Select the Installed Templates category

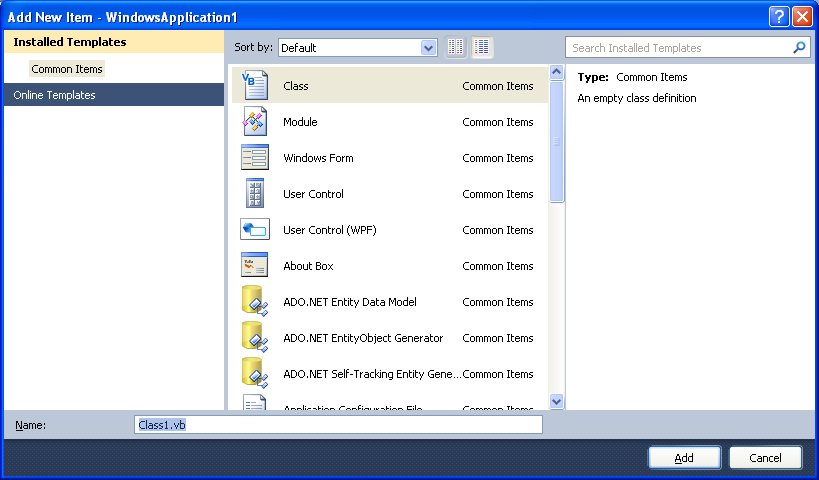click(x=114, y=42)
